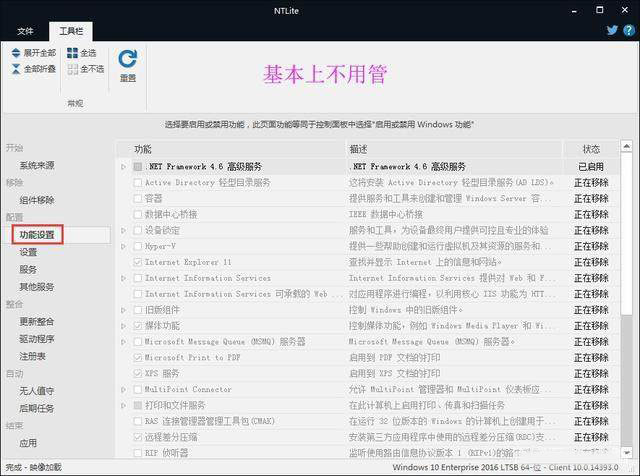
Task: Expand the Hyper-V tree node
Action: pyautogui.click(x=124, y=246)
